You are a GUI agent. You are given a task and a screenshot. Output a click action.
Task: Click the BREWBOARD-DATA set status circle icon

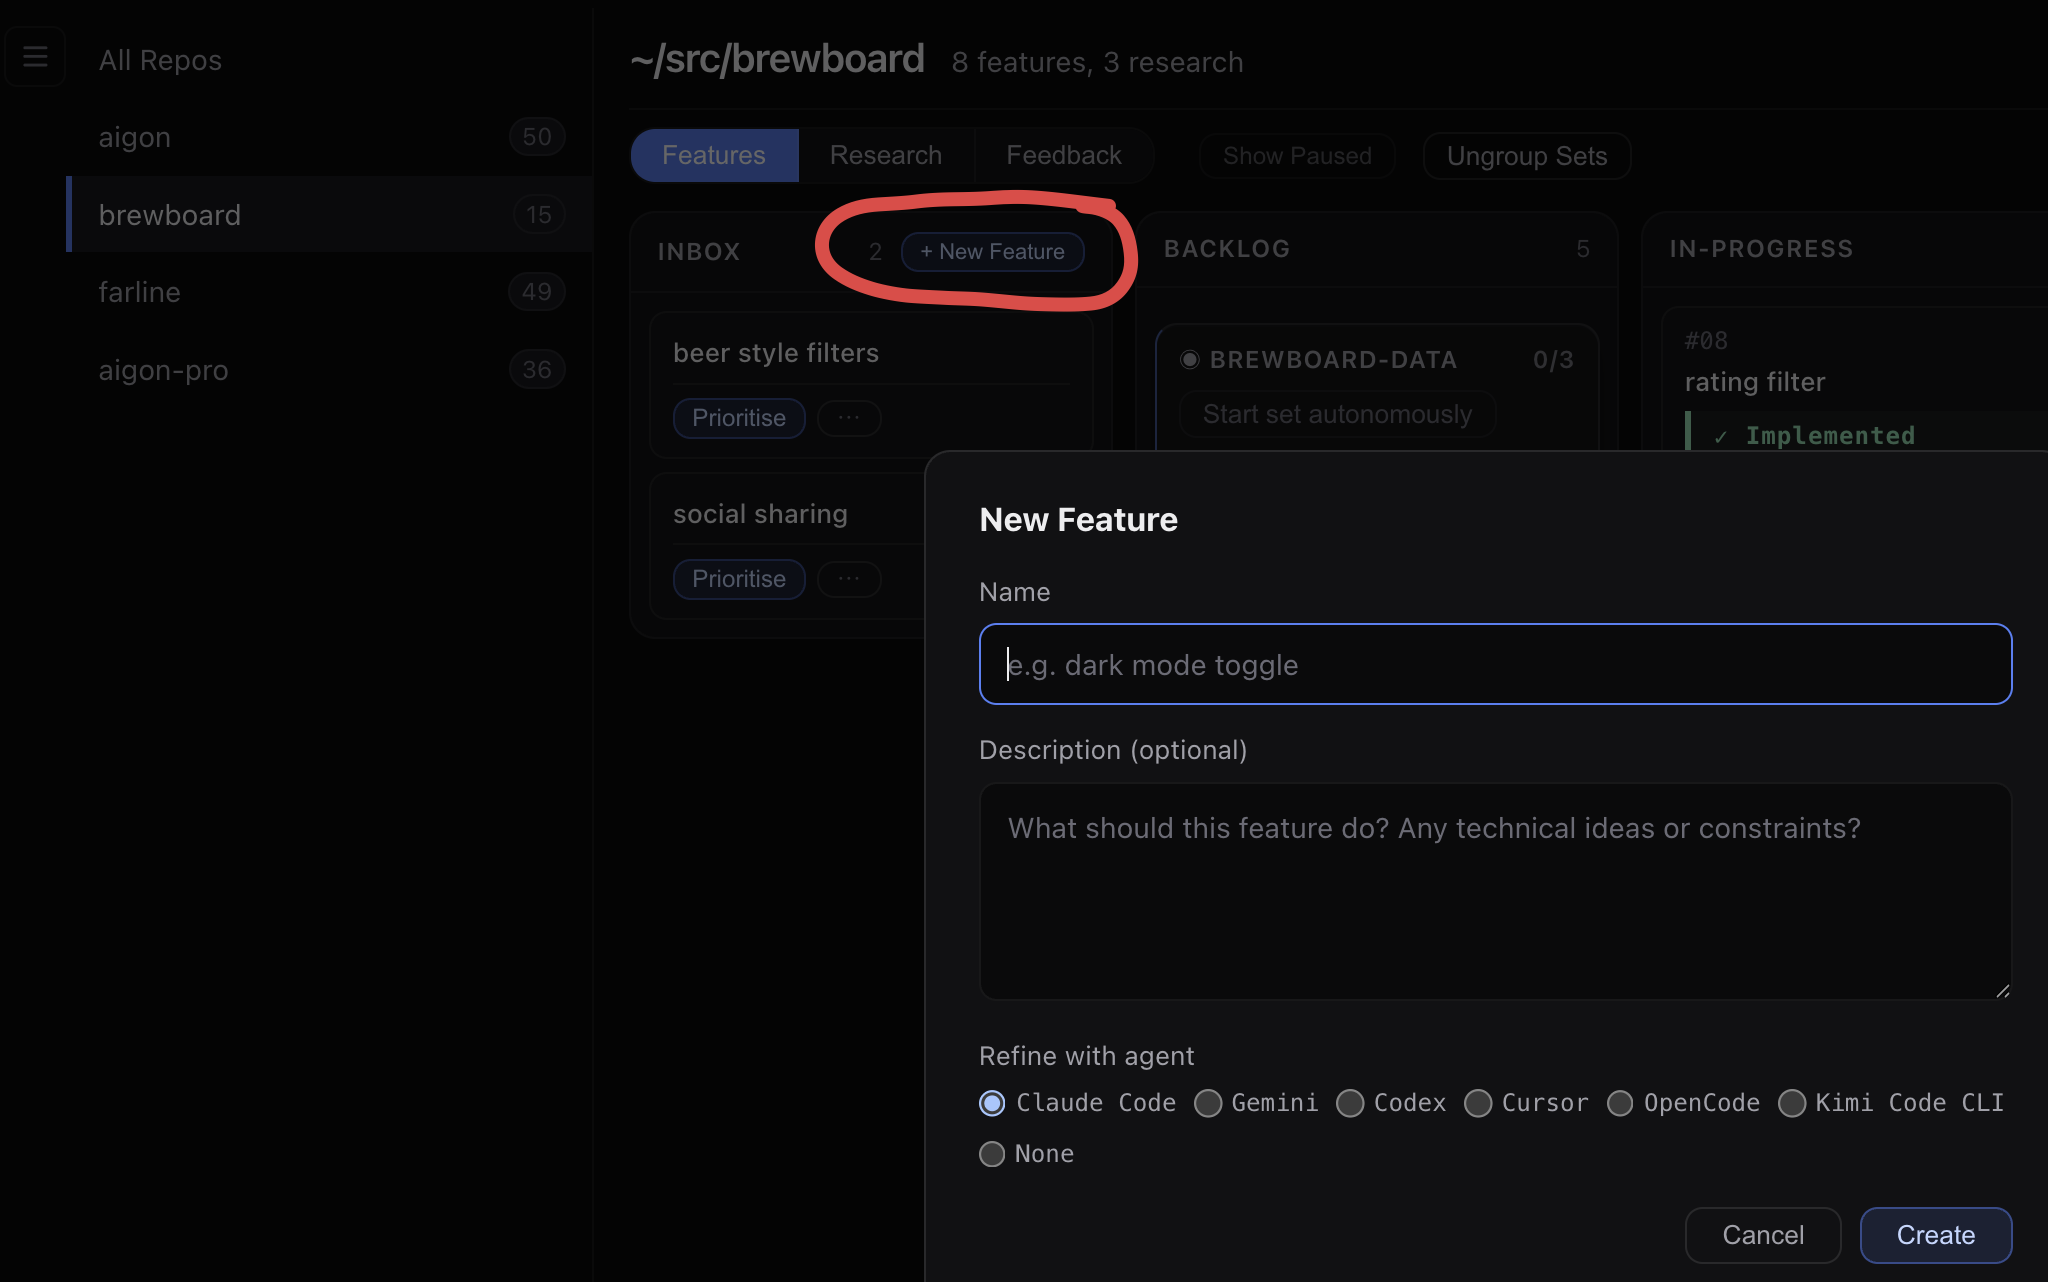tap(1189, 360)
